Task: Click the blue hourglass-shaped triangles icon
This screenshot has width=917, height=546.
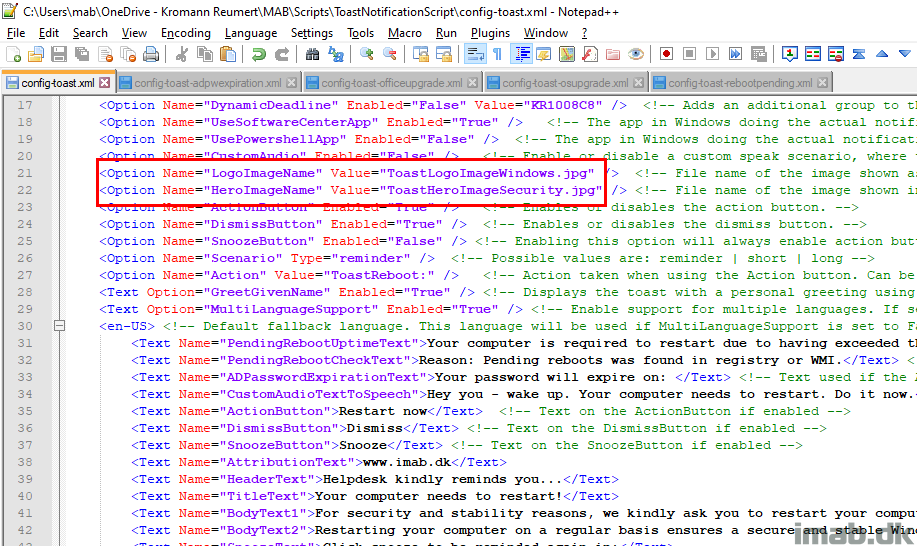Action: point(859,54)
